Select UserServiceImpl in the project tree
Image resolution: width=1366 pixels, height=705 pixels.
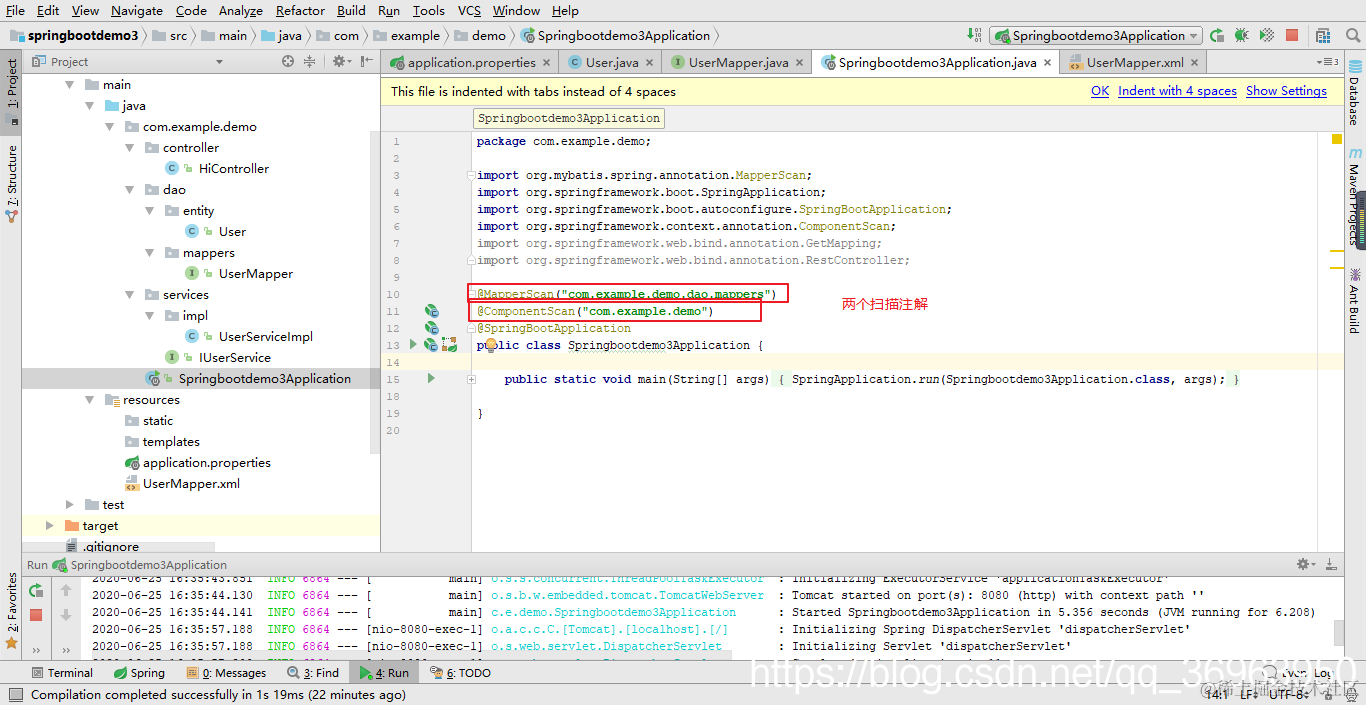click(266, 337)
